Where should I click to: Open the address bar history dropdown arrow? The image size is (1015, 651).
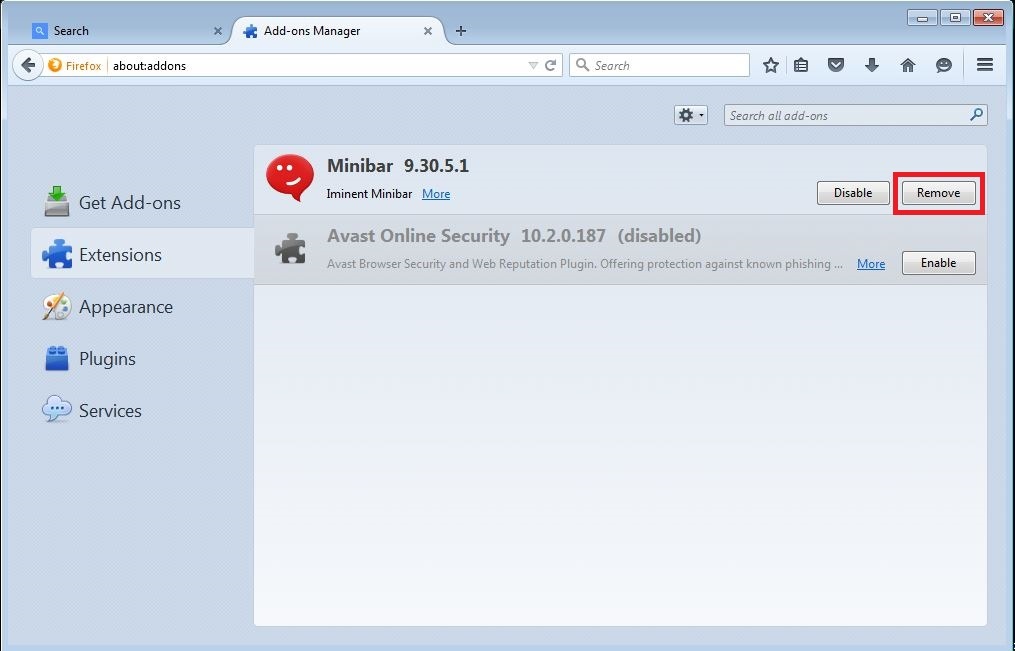pyautogui.click(x=533, y=65)
